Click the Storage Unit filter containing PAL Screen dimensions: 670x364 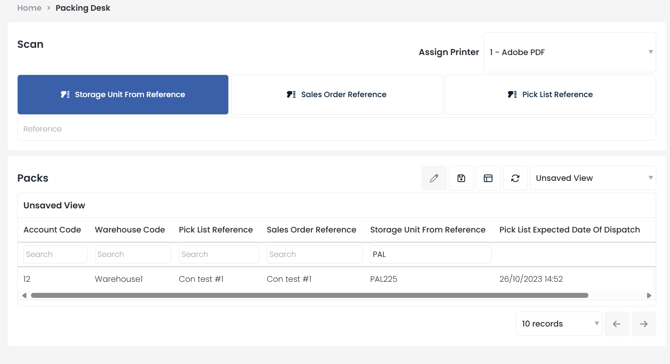[x=431, y=254]
